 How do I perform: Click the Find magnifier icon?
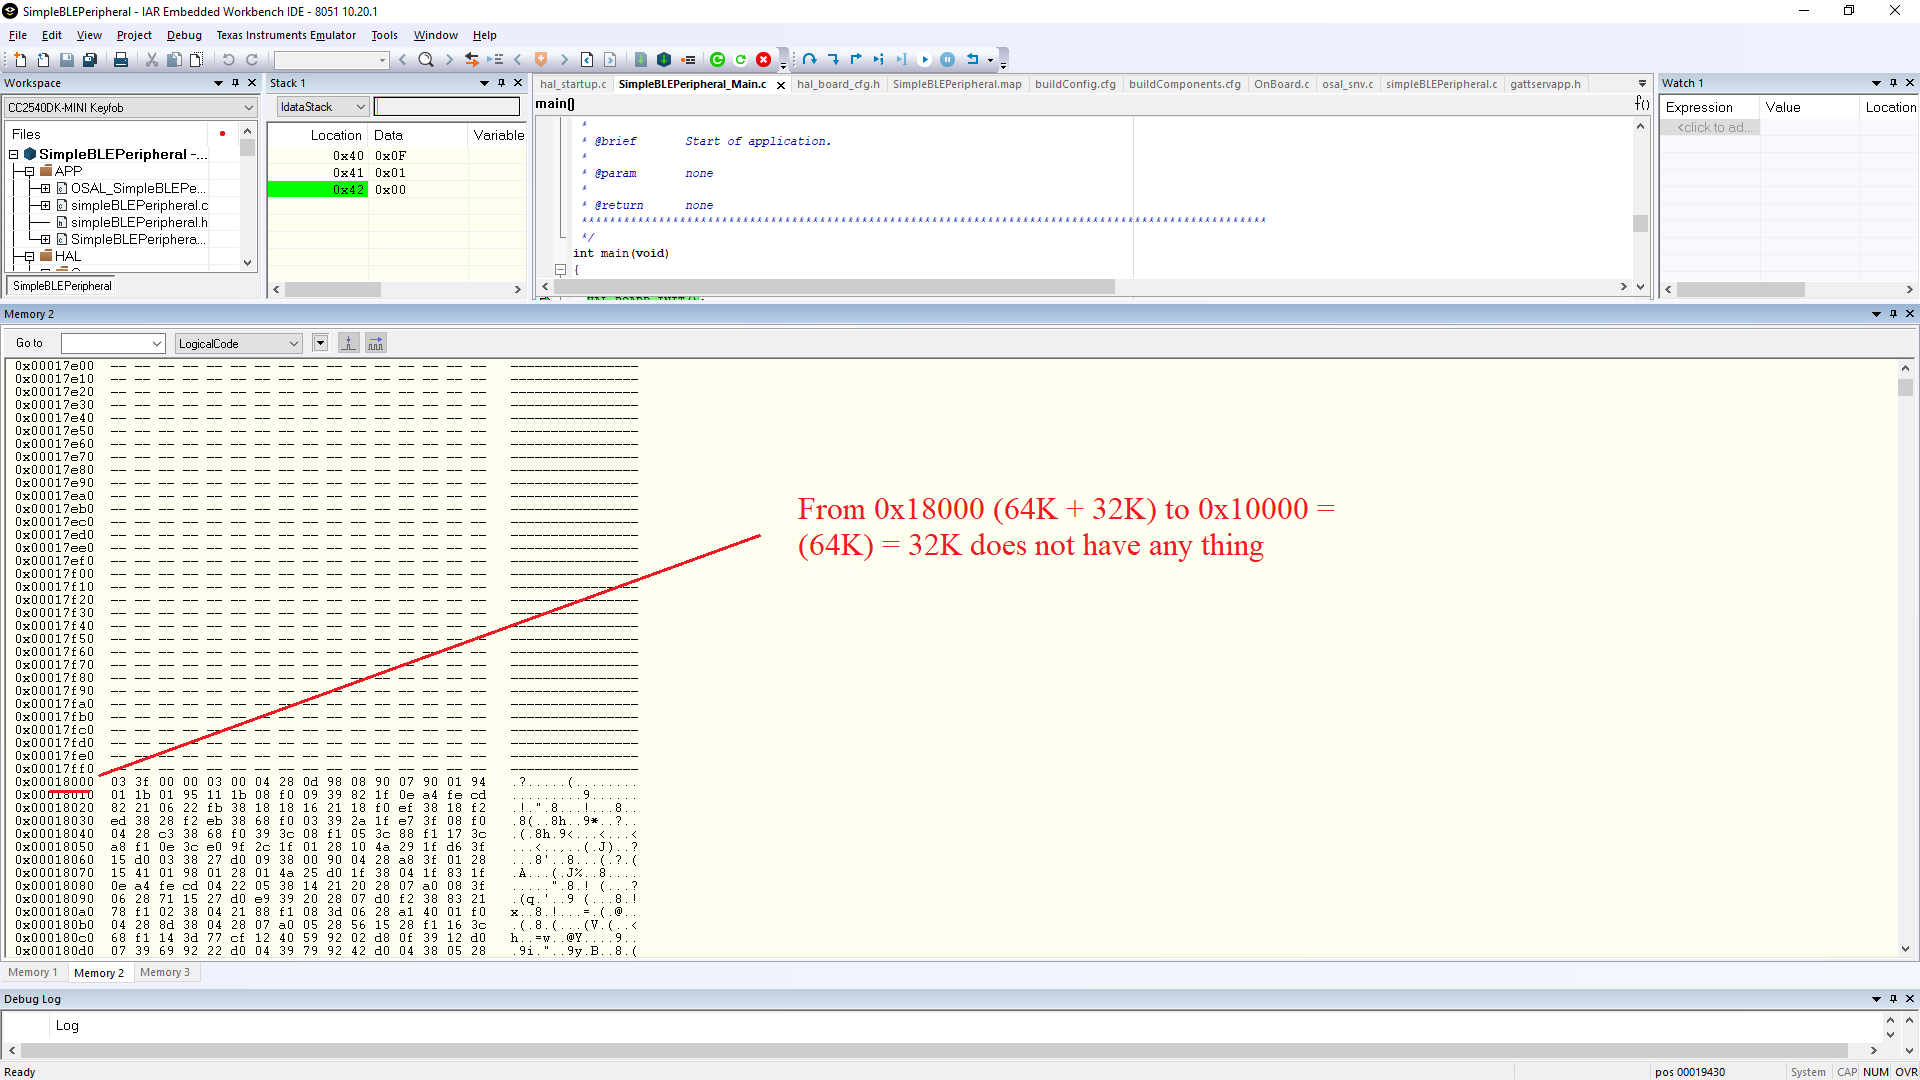(x=426, y=60)
